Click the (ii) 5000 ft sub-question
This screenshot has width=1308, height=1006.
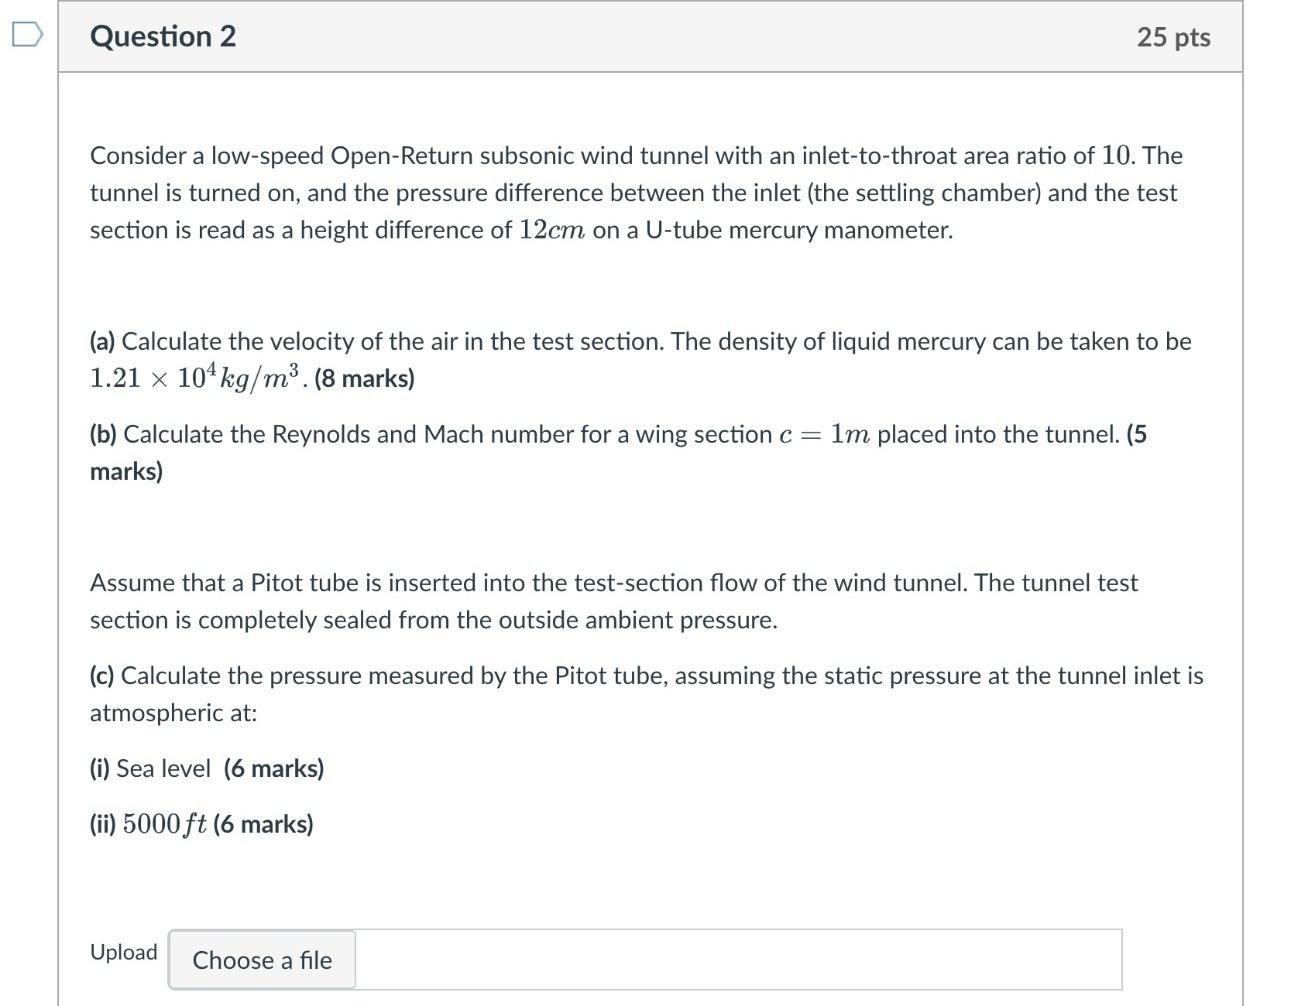(200, 824)
